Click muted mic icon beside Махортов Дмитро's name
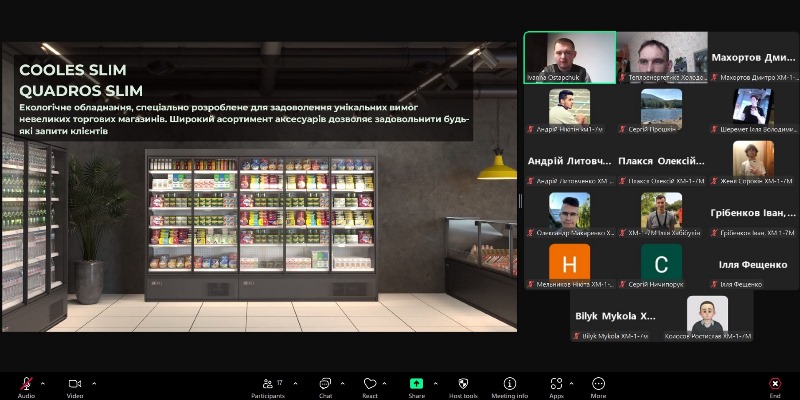800x400 pixels. (715, 78)
